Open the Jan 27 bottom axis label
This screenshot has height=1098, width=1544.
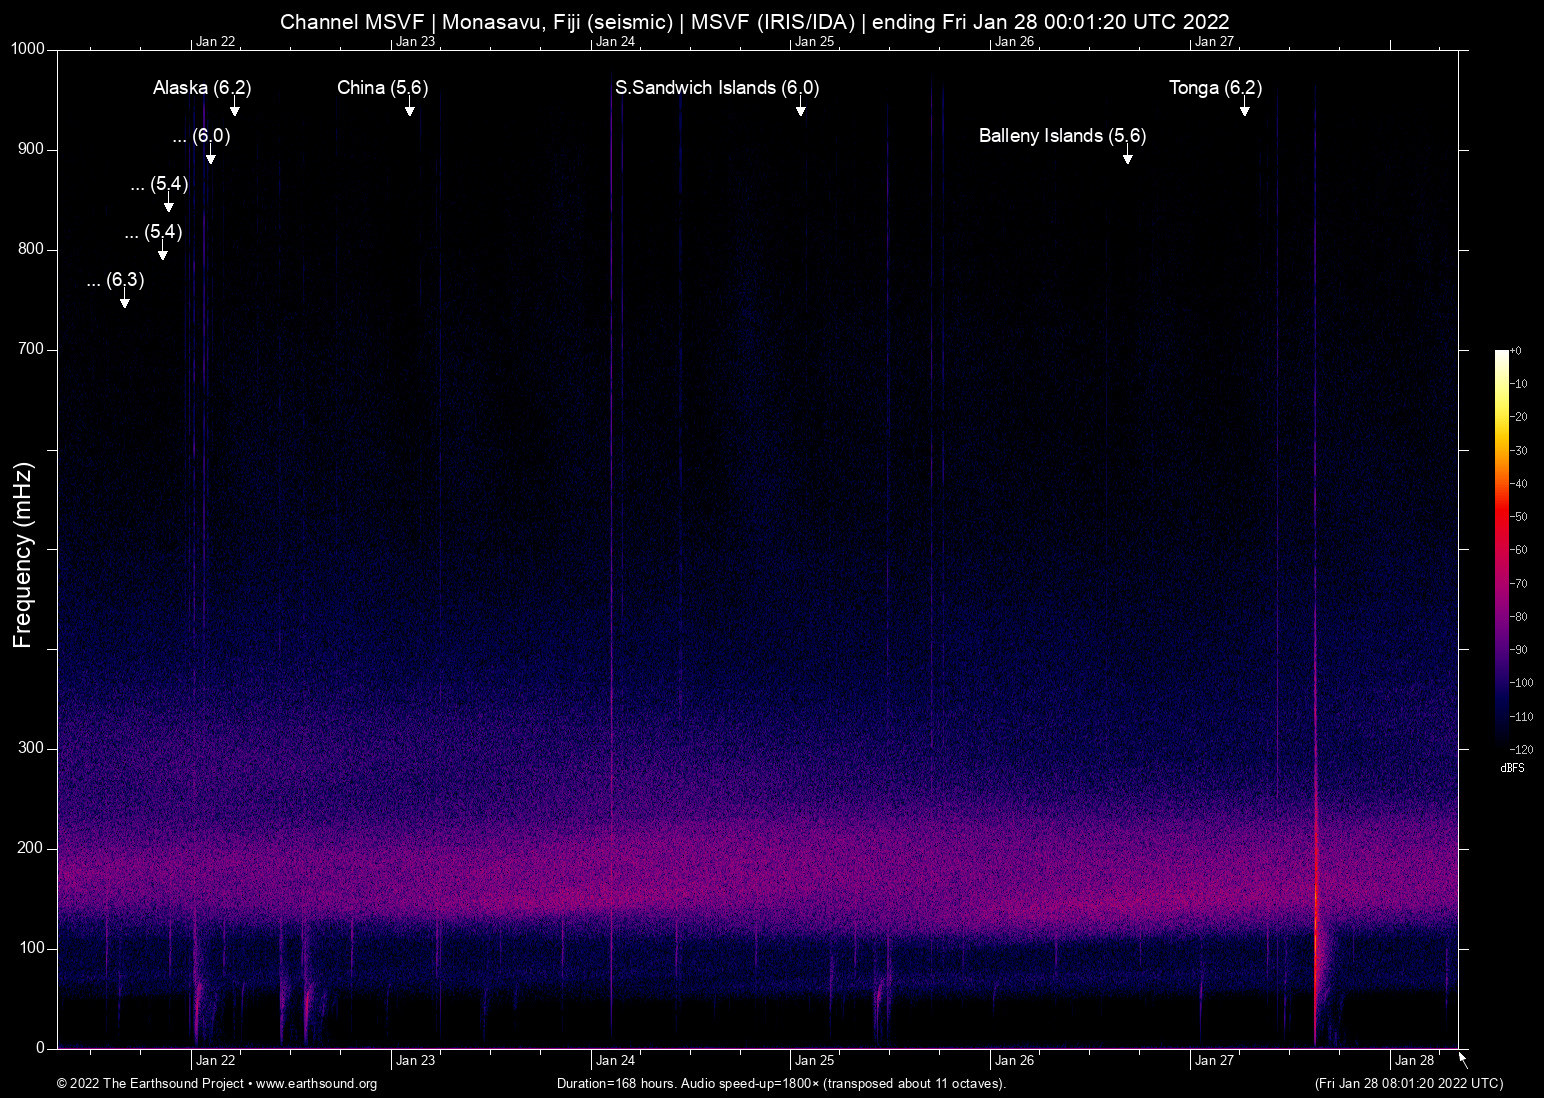(x=1213, y=1060)
